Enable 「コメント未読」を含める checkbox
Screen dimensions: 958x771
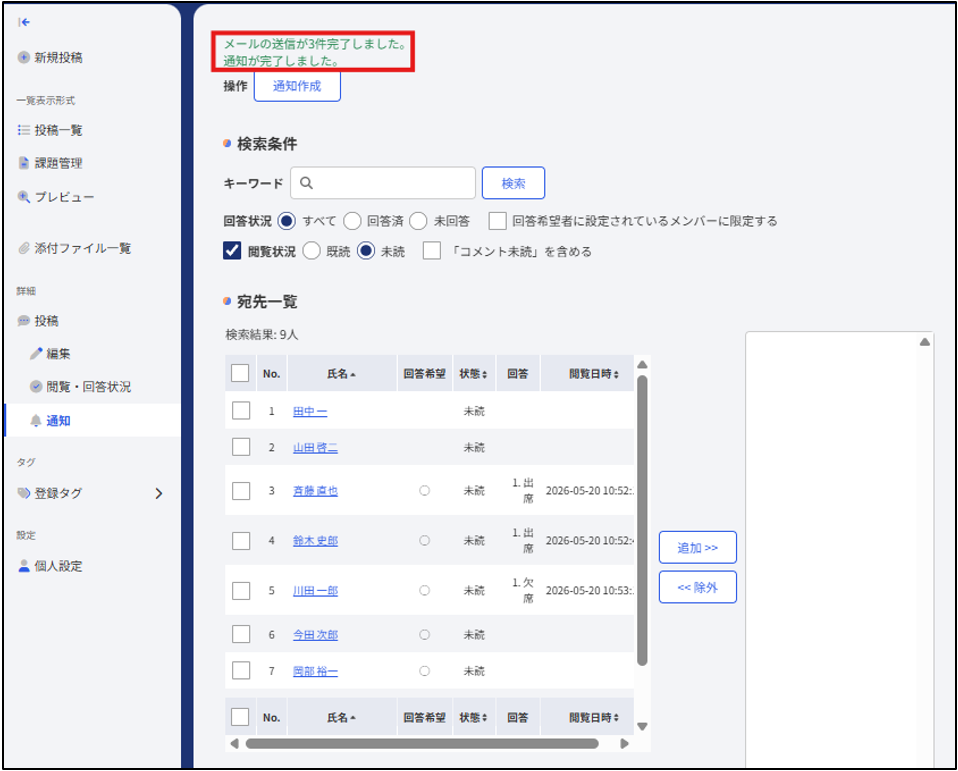click(432, 250)
